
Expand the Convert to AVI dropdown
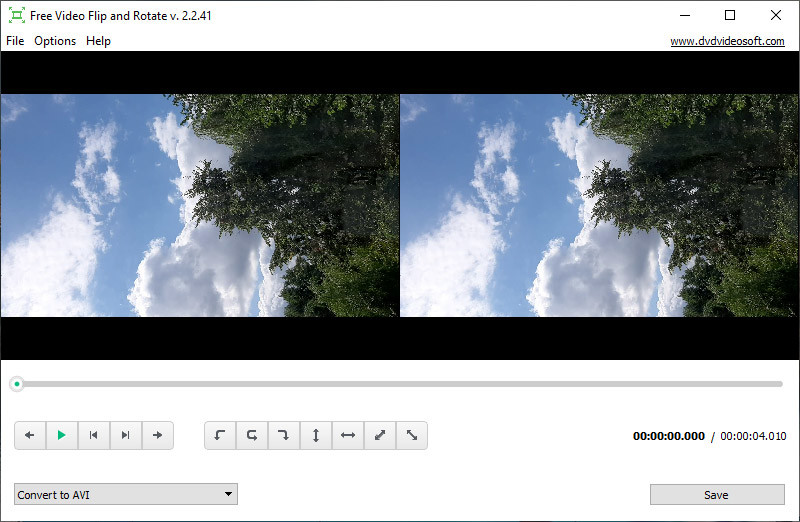(126, 494)
